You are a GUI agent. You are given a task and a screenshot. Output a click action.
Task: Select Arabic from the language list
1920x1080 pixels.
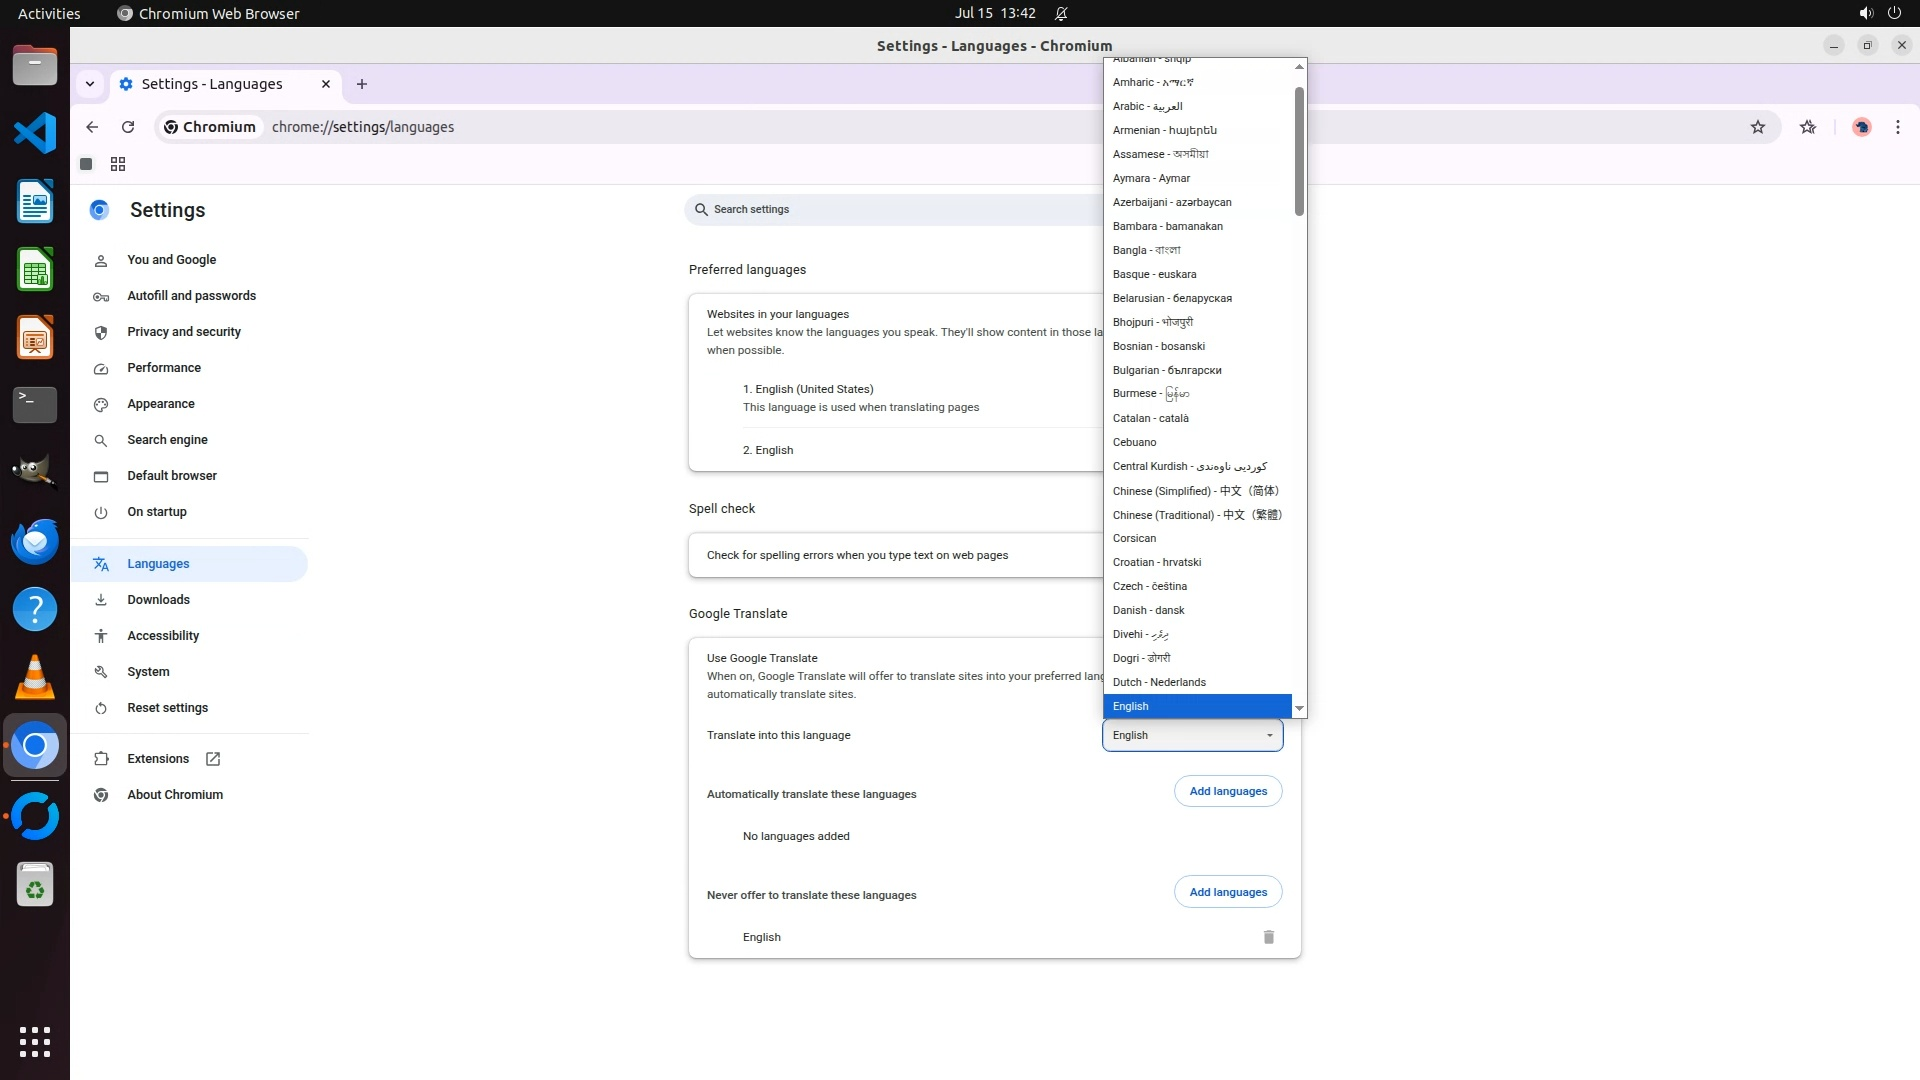[1147, 106]
